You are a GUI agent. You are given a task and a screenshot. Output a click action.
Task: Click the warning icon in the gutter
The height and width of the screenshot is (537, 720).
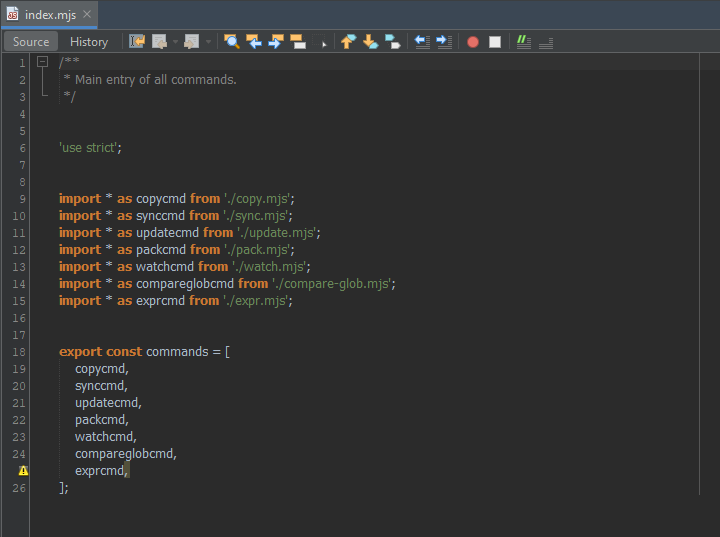(23, 471)
